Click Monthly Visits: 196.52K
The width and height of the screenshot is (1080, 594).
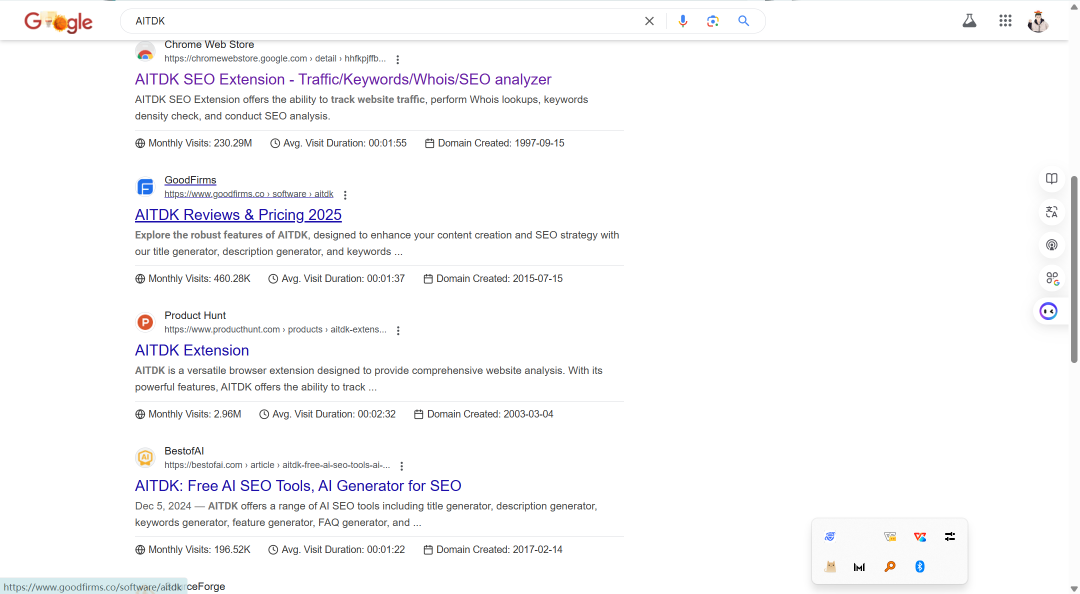[x=193, y=550]
